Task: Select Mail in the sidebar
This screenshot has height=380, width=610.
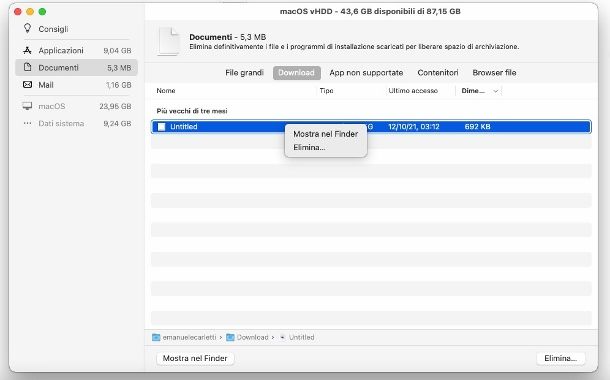Action: point(77,84)
